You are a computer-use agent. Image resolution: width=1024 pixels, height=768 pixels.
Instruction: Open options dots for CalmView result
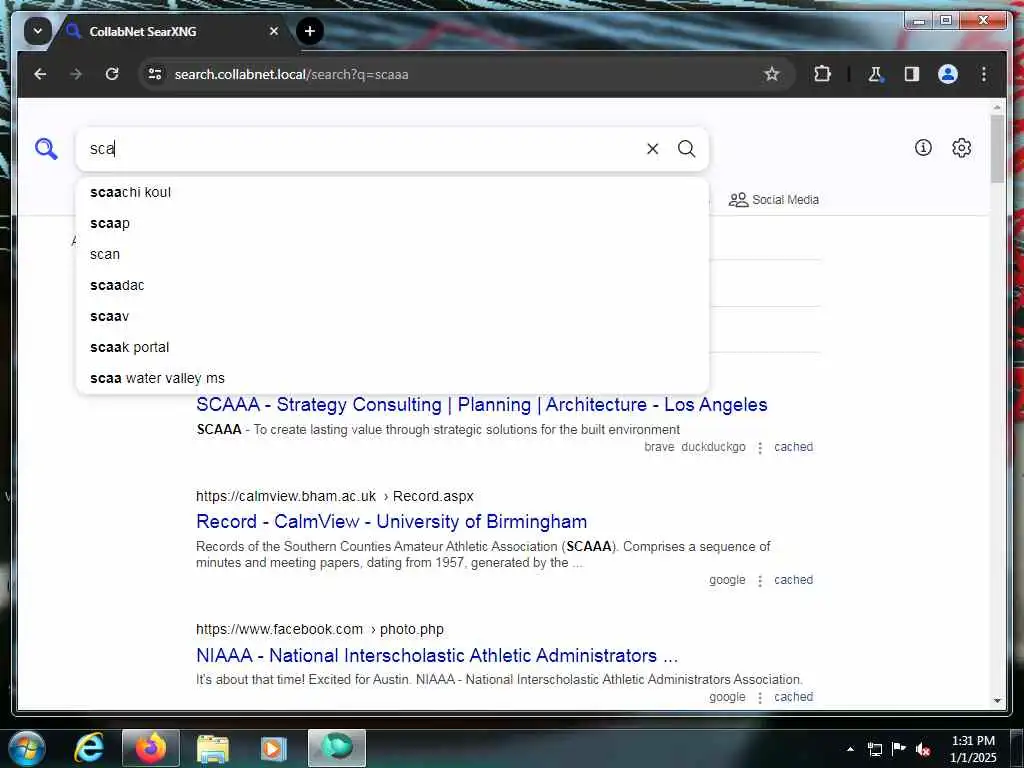[x=760, y=581]
